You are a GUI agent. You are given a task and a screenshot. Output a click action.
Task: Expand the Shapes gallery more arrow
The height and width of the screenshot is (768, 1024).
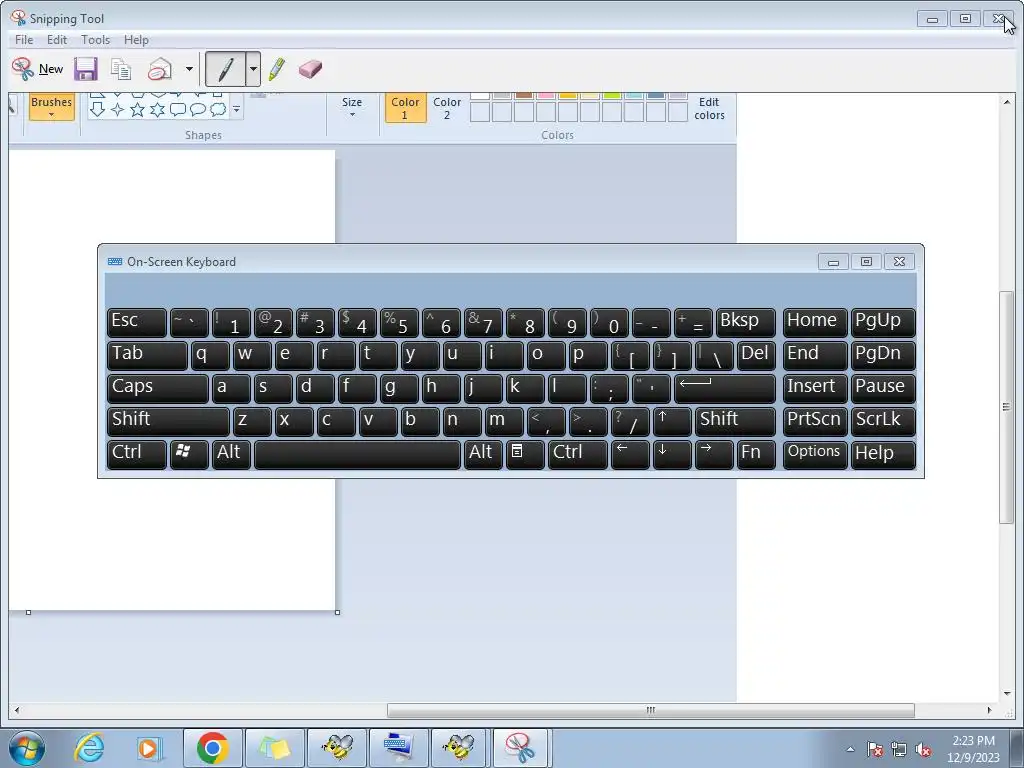236,109
